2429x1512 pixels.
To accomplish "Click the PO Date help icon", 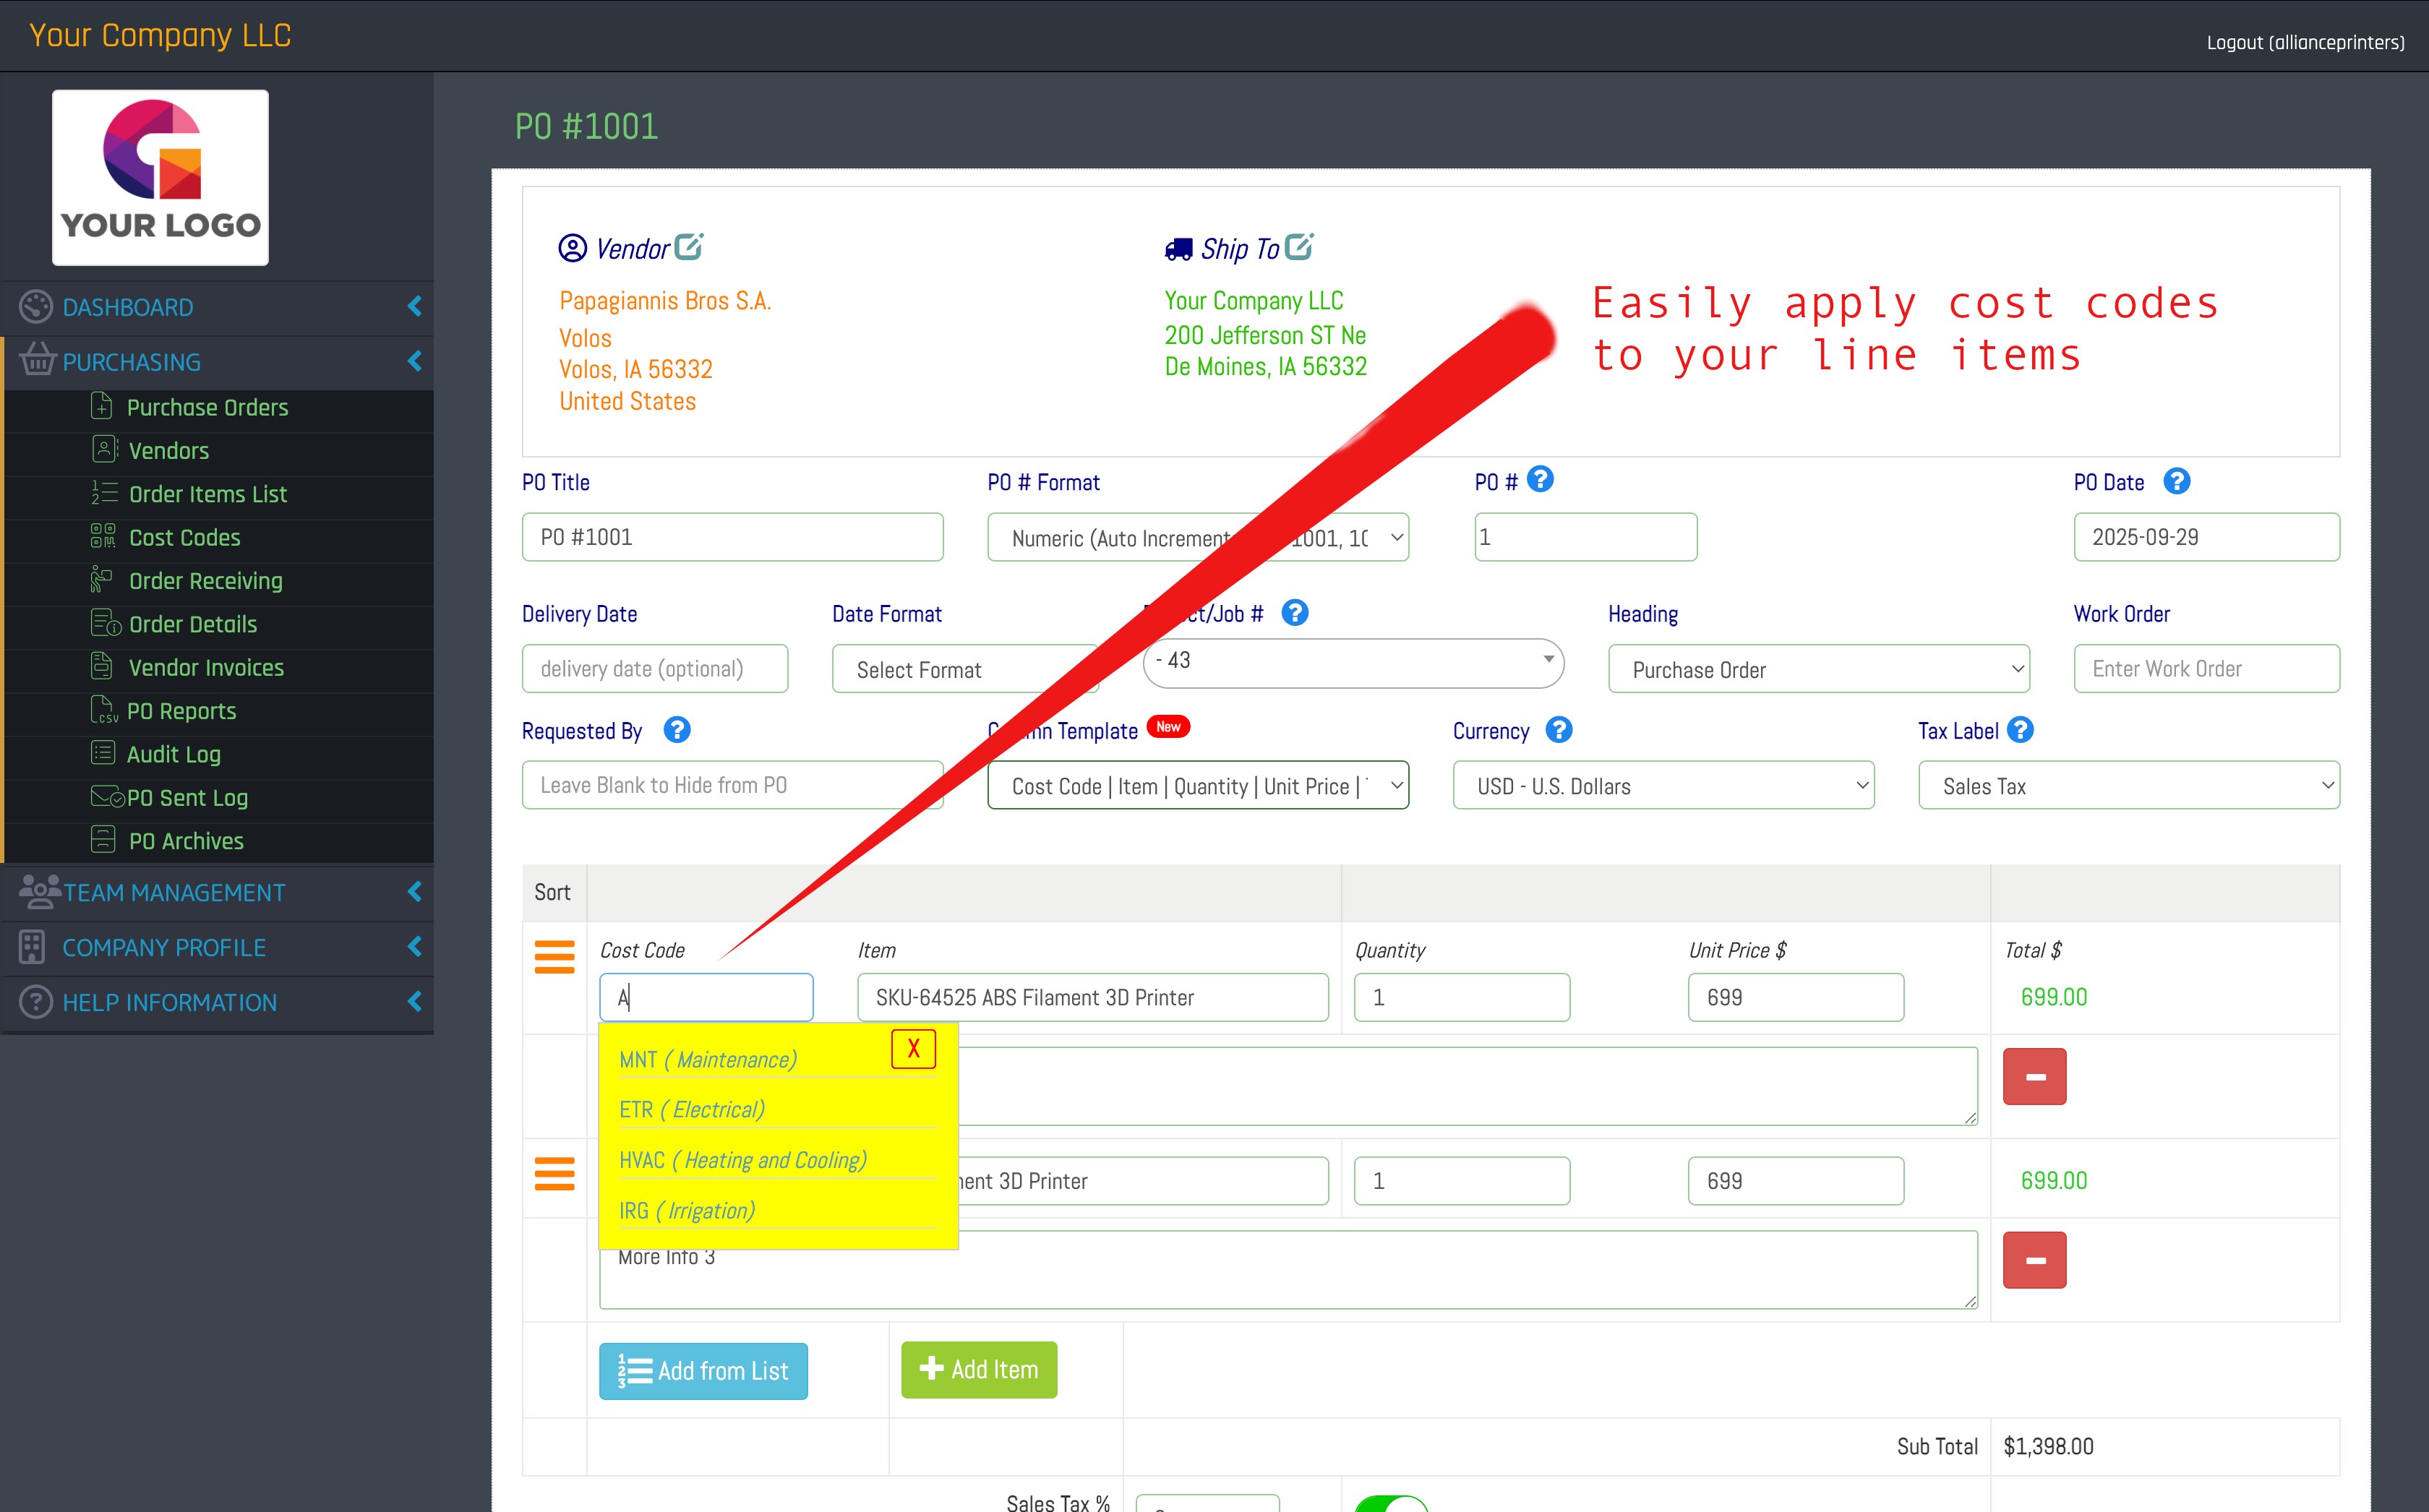I will coord(2176,482).
